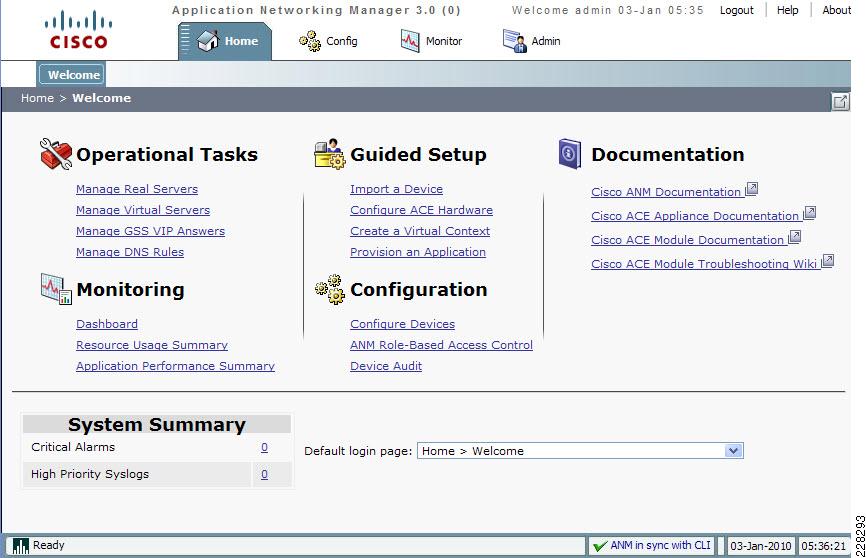Click the Operational Tasks toolbox icon

click(x=56, y=154)
